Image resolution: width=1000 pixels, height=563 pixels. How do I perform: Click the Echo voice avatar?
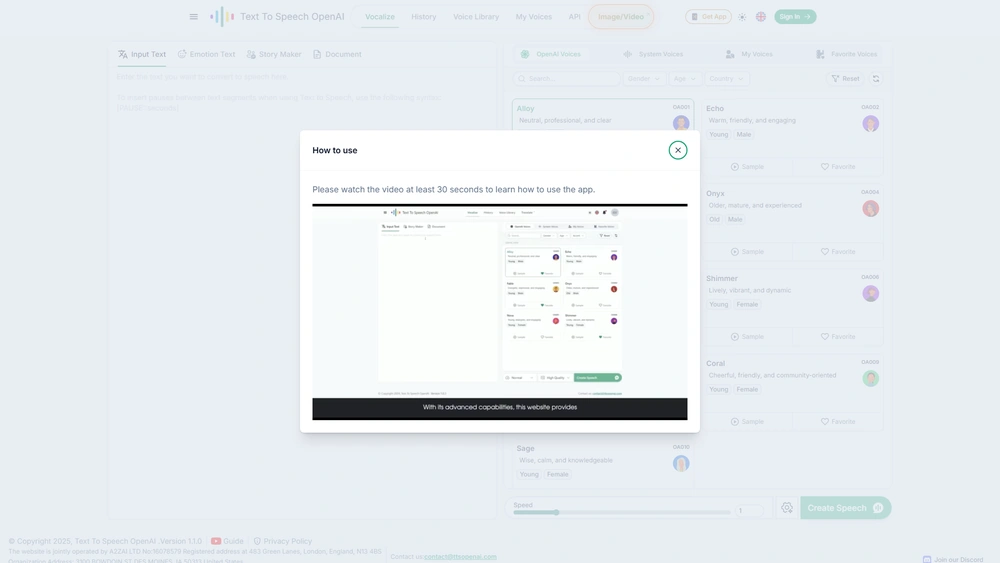[871, 124]
